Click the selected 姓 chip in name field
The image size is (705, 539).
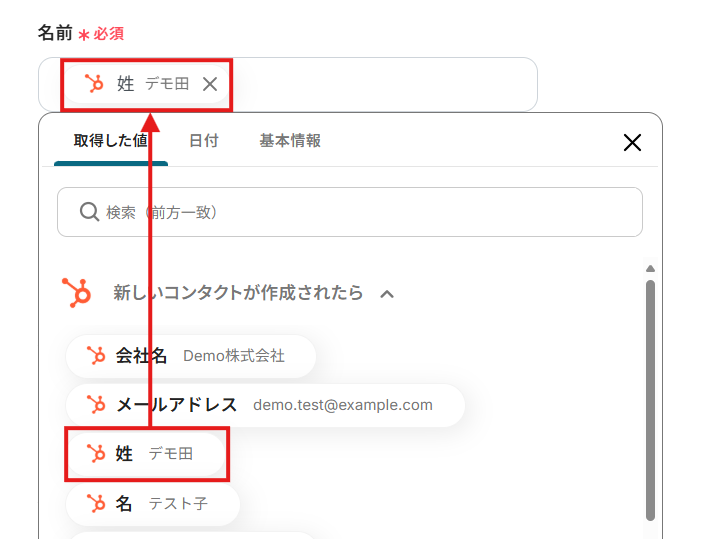pos(146,84)
